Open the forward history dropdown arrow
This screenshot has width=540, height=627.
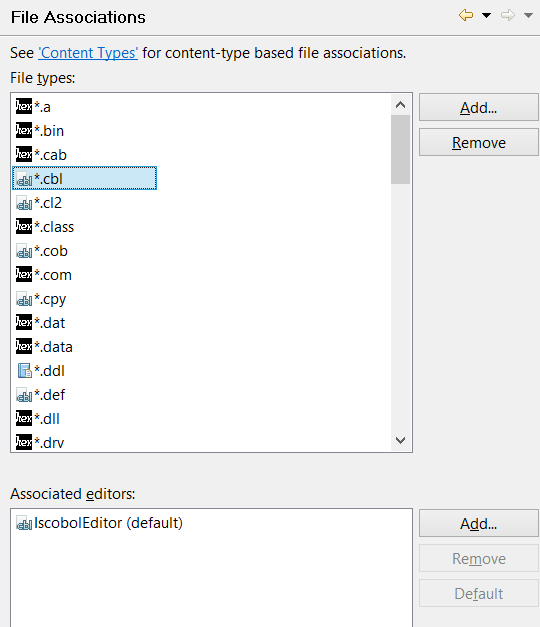click(x=528, y=16)
